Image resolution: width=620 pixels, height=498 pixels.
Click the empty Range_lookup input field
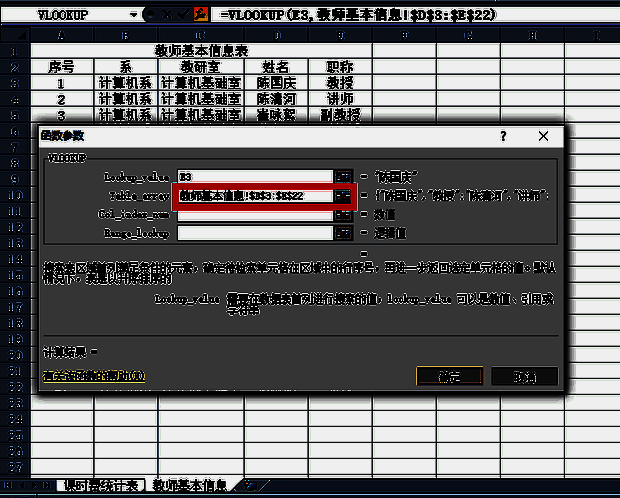(255, 233)
